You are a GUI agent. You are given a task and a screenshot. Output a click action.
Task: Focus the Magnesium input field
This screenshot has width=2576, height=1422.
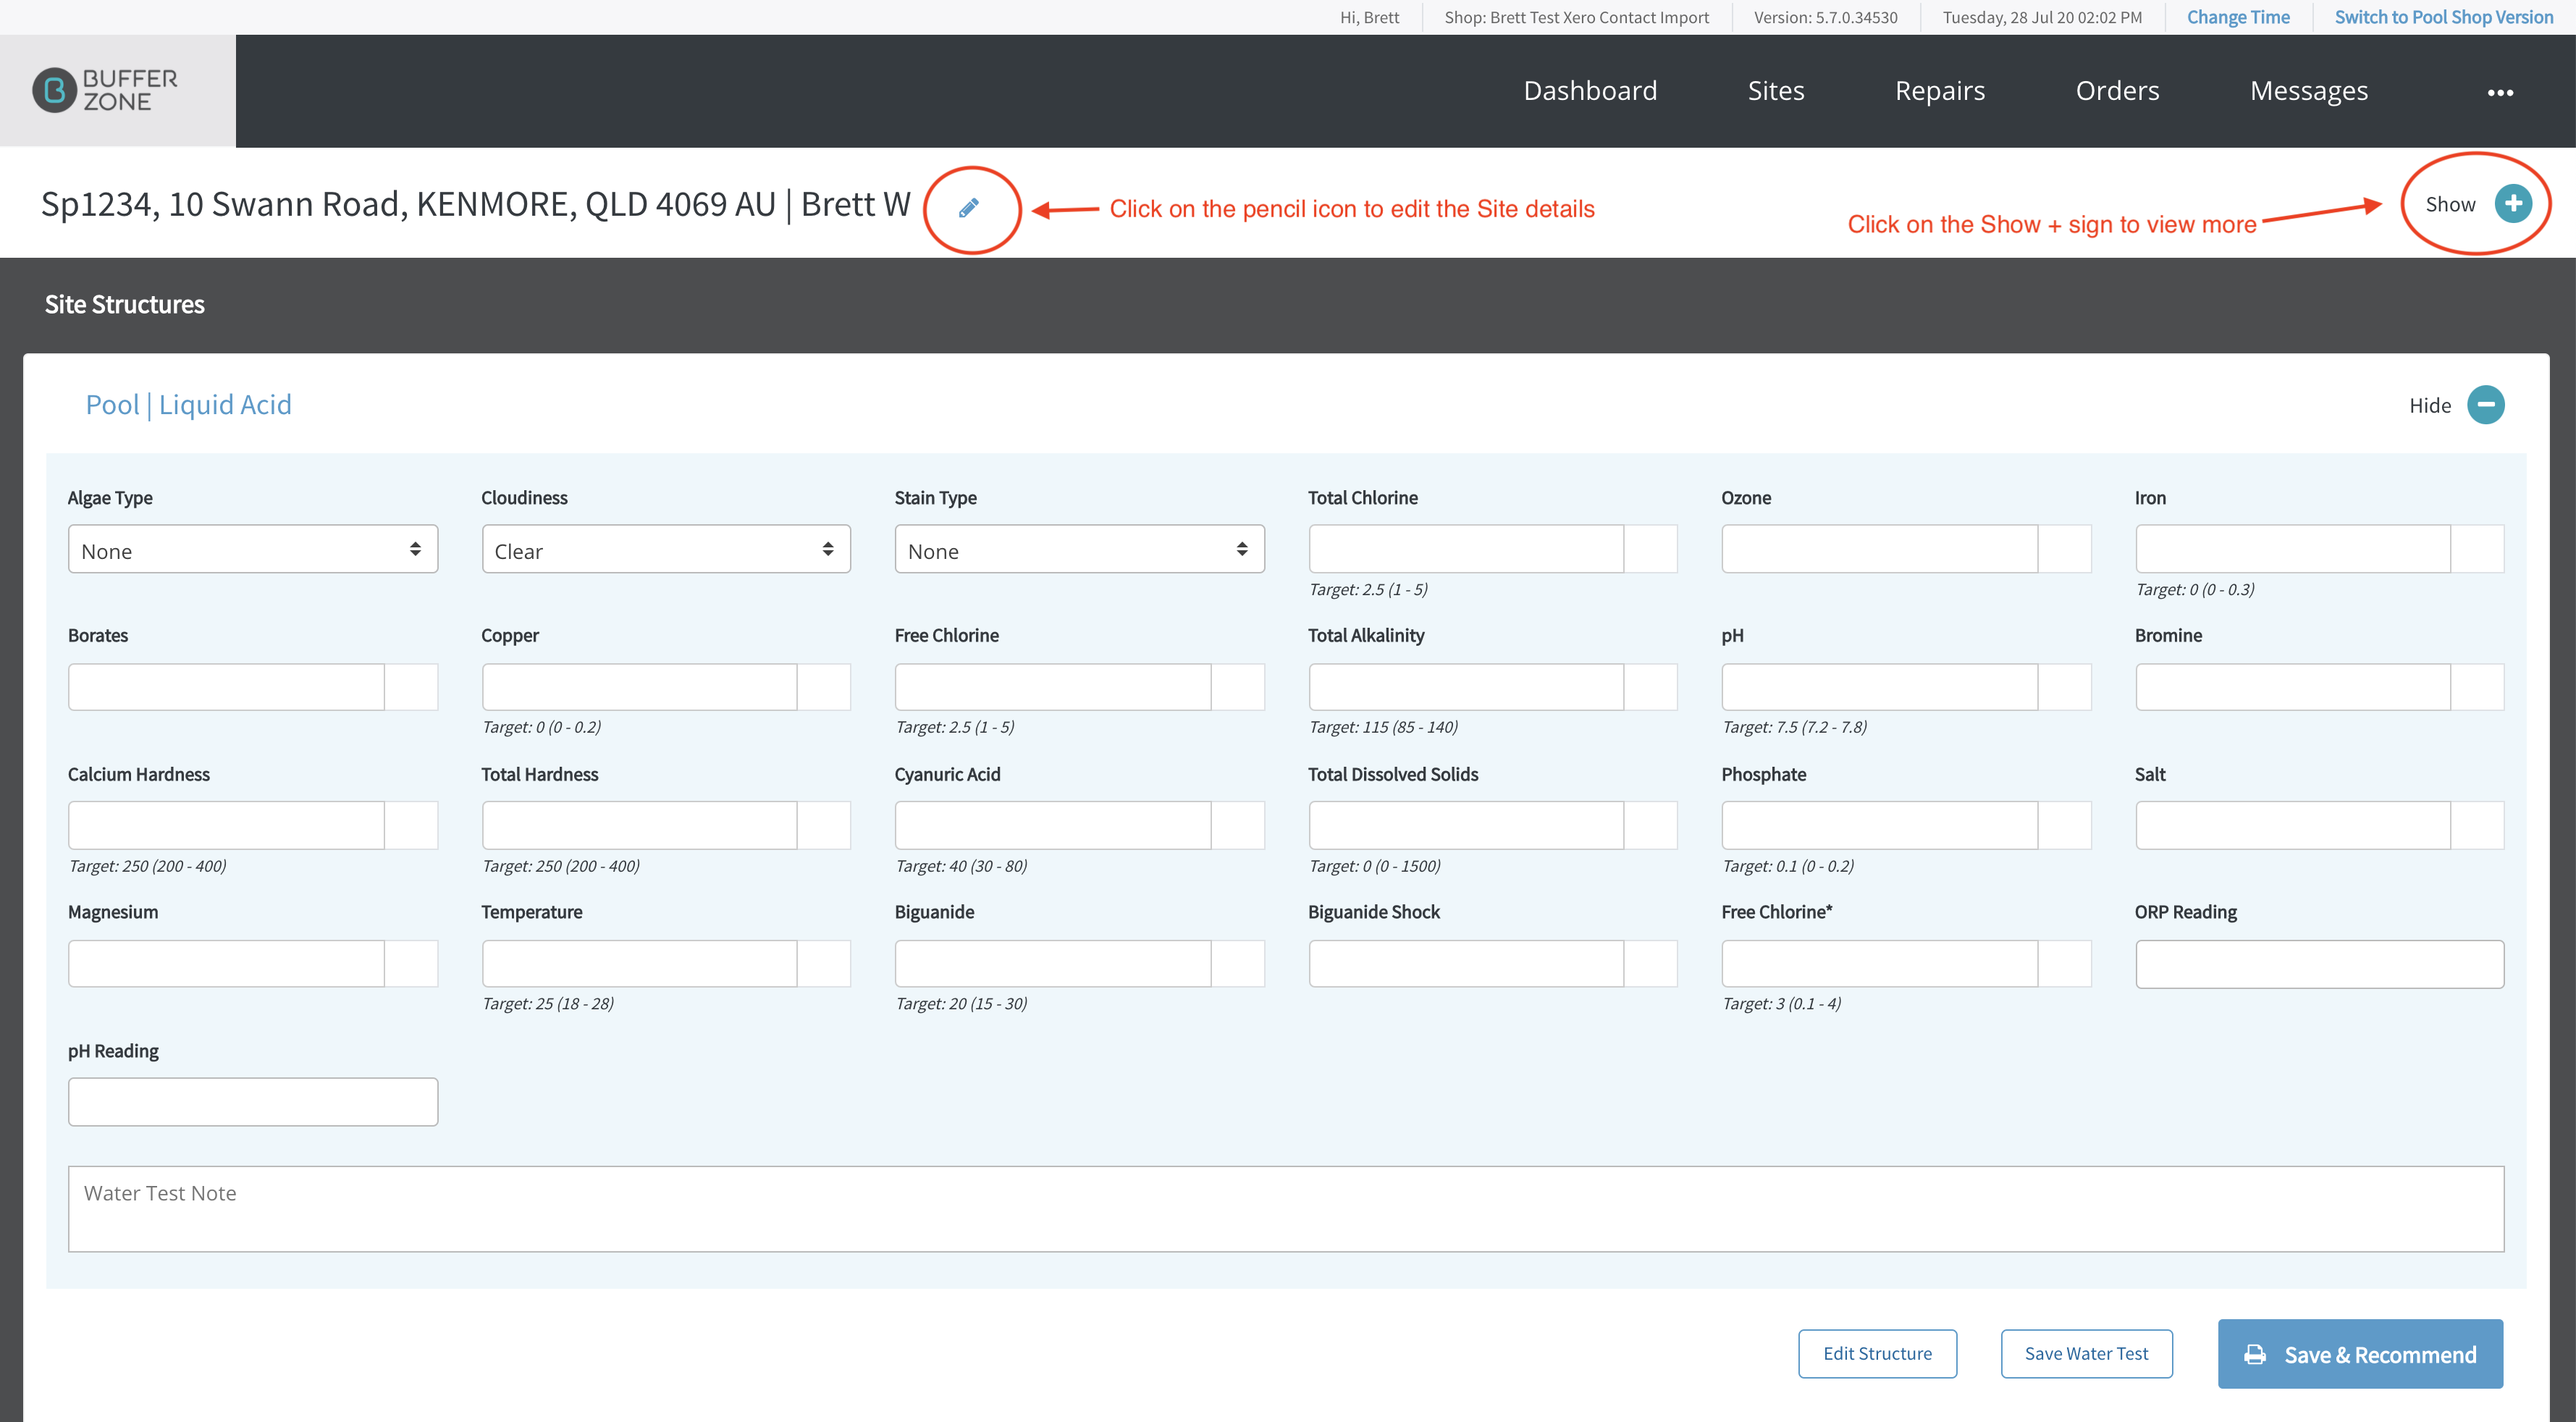tap(226, 963)
